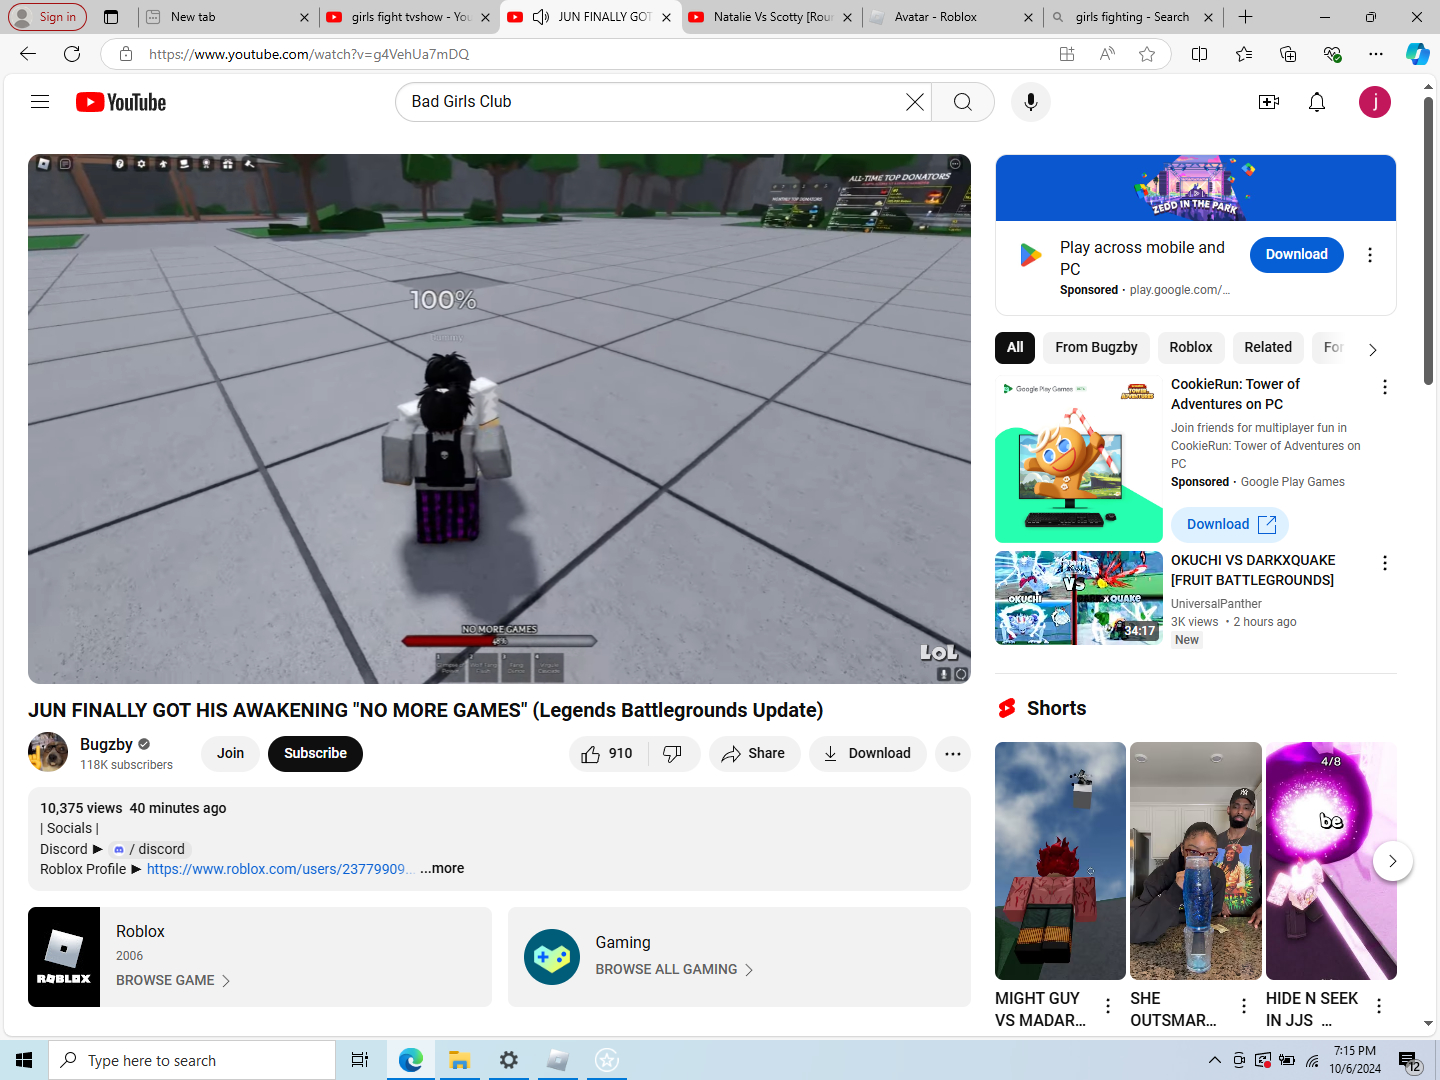Viewport: 1440px width, 1080px height.
Task: Add this page to favorites star
Action: pos(1147,54)
